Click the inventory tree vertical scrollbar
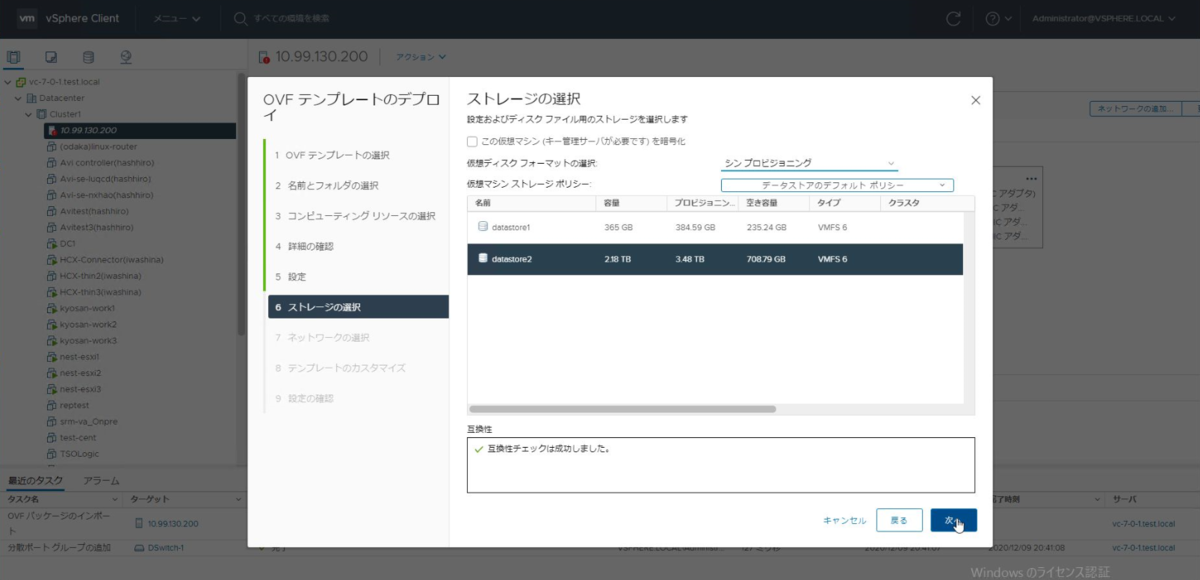 240,203
